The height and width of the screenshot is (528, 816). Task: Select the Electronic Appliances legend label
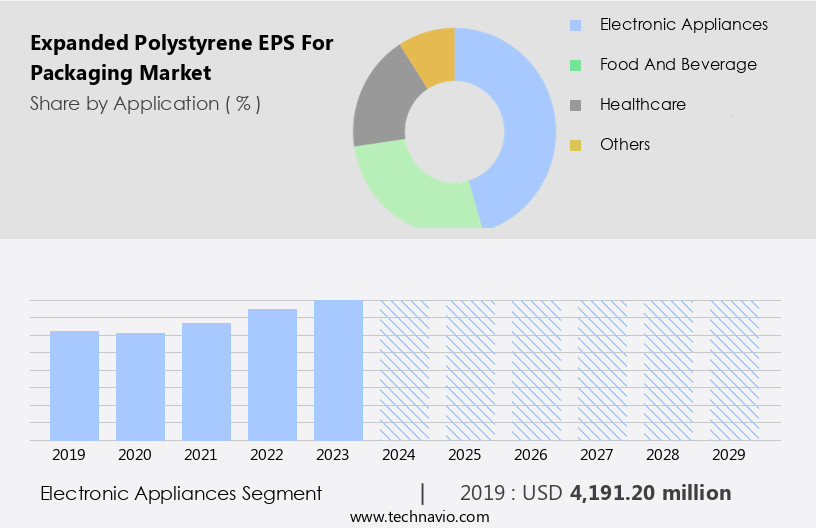pyautogui.click(x=683, y=25)
